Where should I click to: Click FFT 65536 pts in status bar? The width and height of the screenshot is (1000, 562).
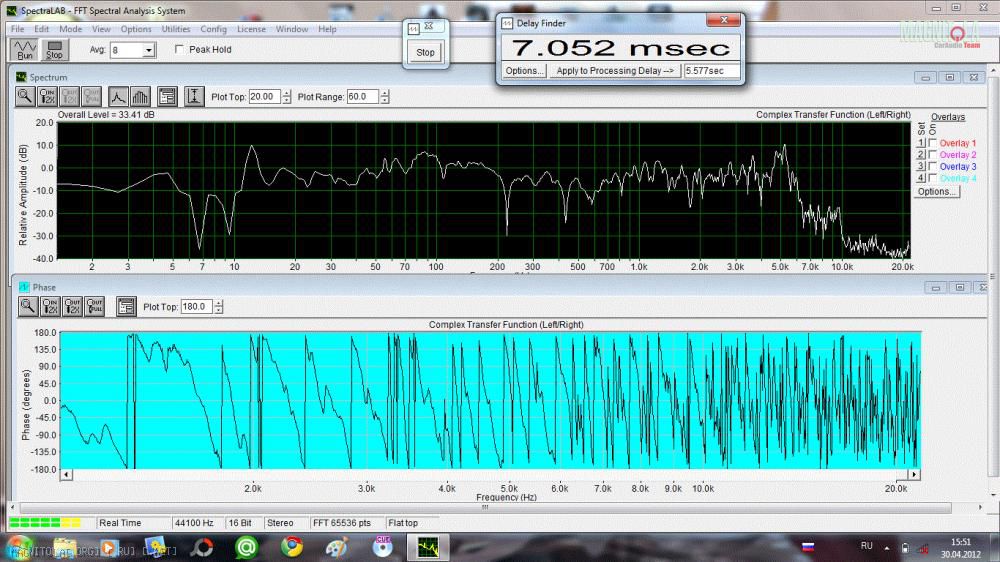coord(342,523)
